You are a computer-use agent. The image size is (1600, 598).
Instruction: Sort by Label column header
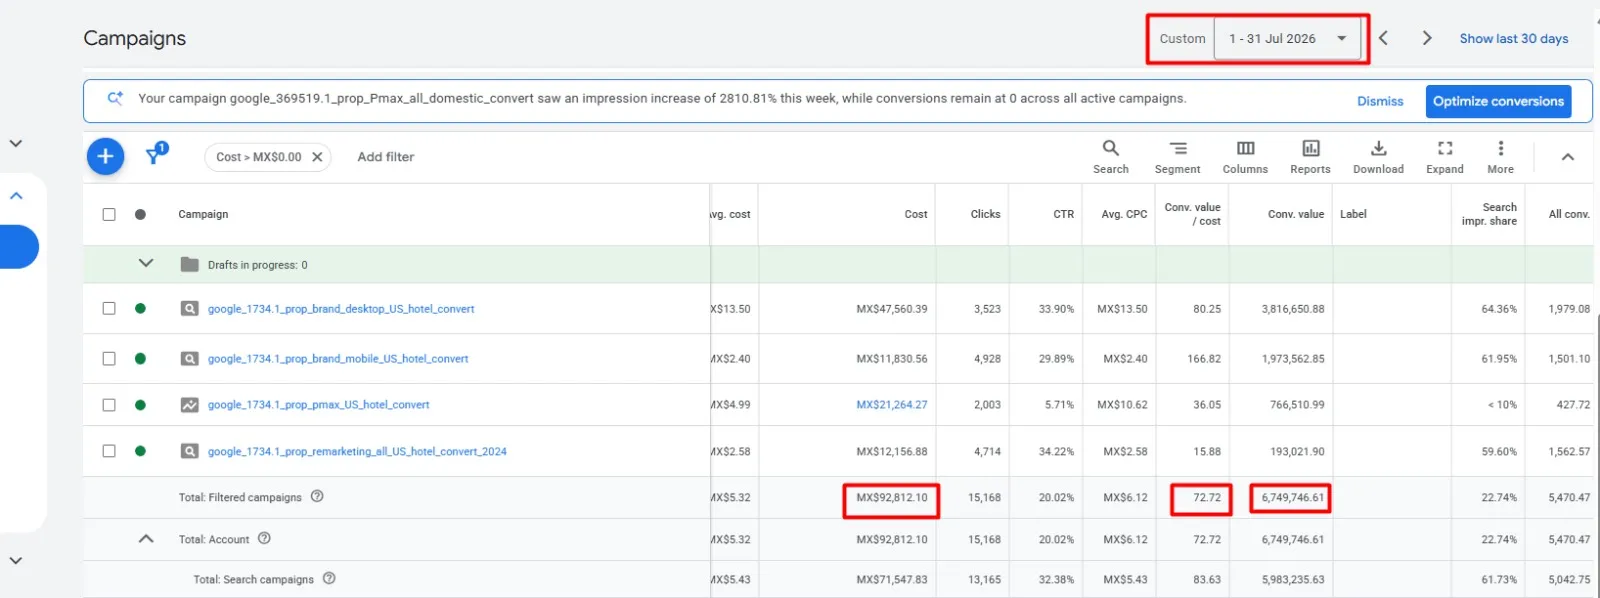(x=1353, y=214)
